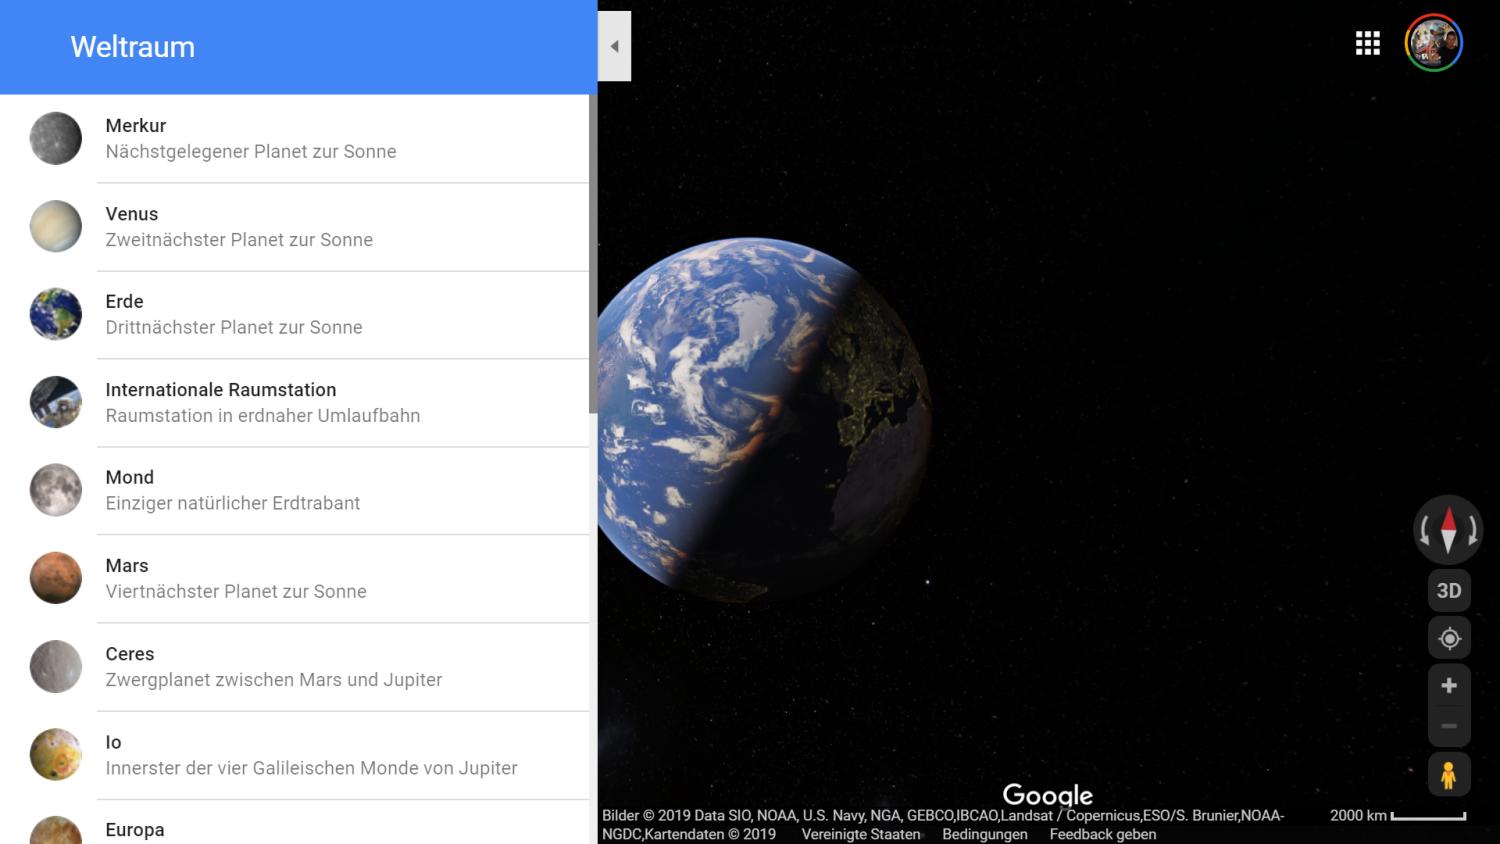Select the Mars list entry
The height and width of the screenshot is (844, 1500).
(294, 579)
